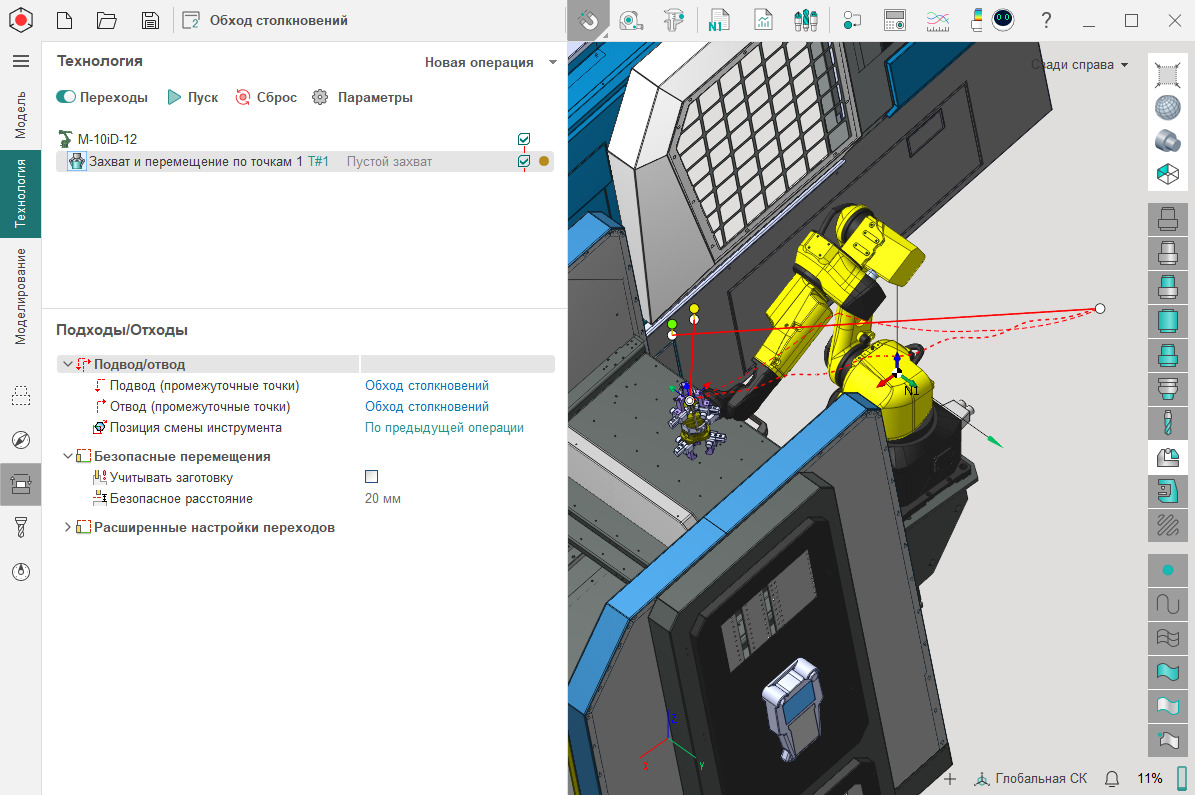
Task: Click the notification bell in status bar
Action: click(1111, 778)
